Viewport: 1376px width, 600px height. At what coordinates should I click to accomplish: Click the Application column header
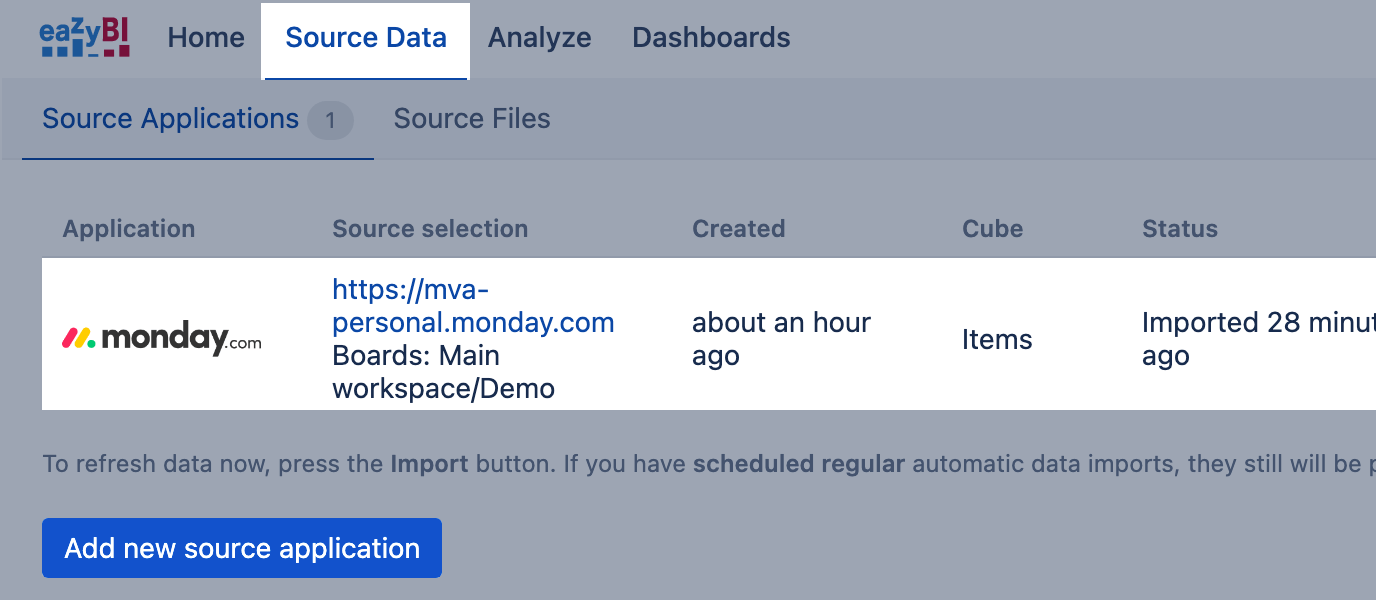[129, 229]
